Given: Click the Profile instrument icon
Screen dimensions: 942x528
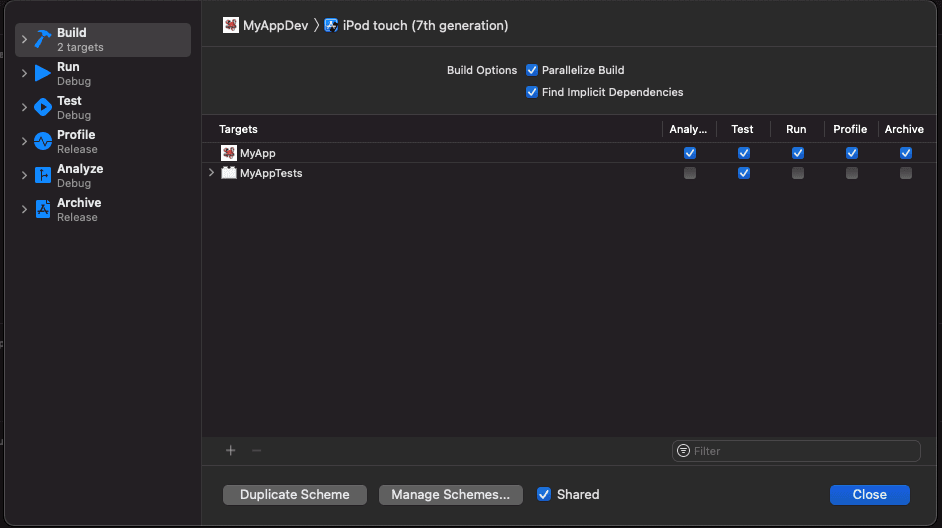Looking at the screenshot, I should pyautogui.click(x=42, y=141).
